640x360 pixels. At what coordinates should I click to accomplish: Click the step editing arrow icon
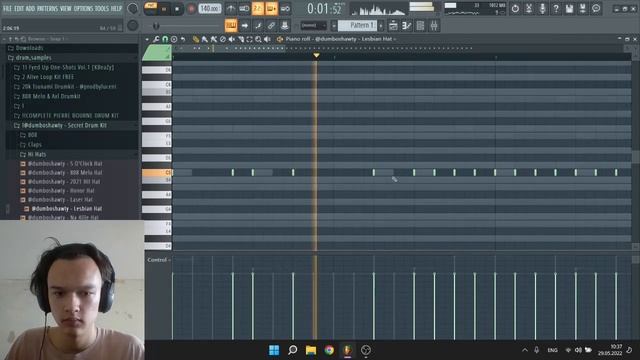tap(244, 25)
